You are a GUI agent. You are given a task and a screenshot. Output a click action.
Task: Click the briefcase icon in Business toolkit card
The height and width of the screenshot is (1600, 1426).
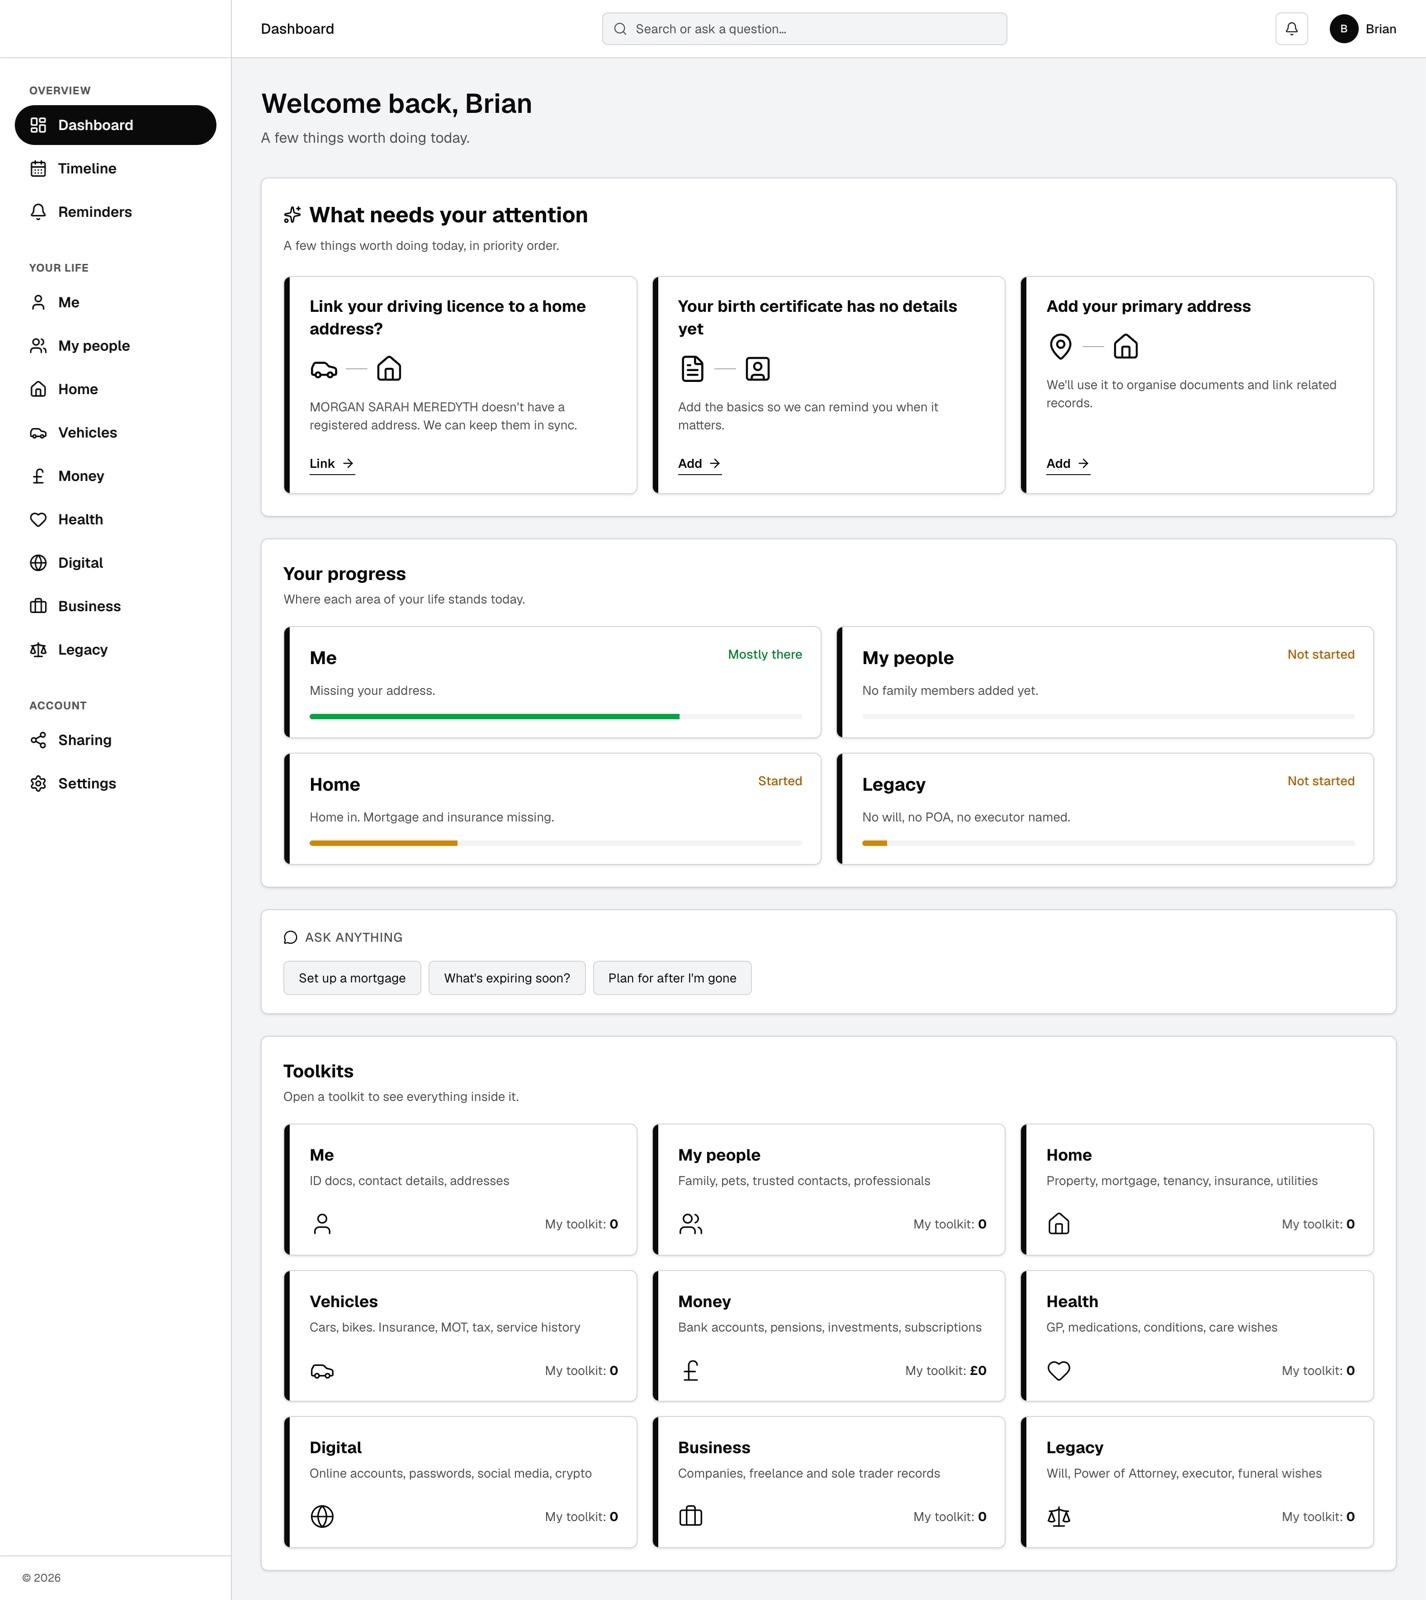(691, 1517)
